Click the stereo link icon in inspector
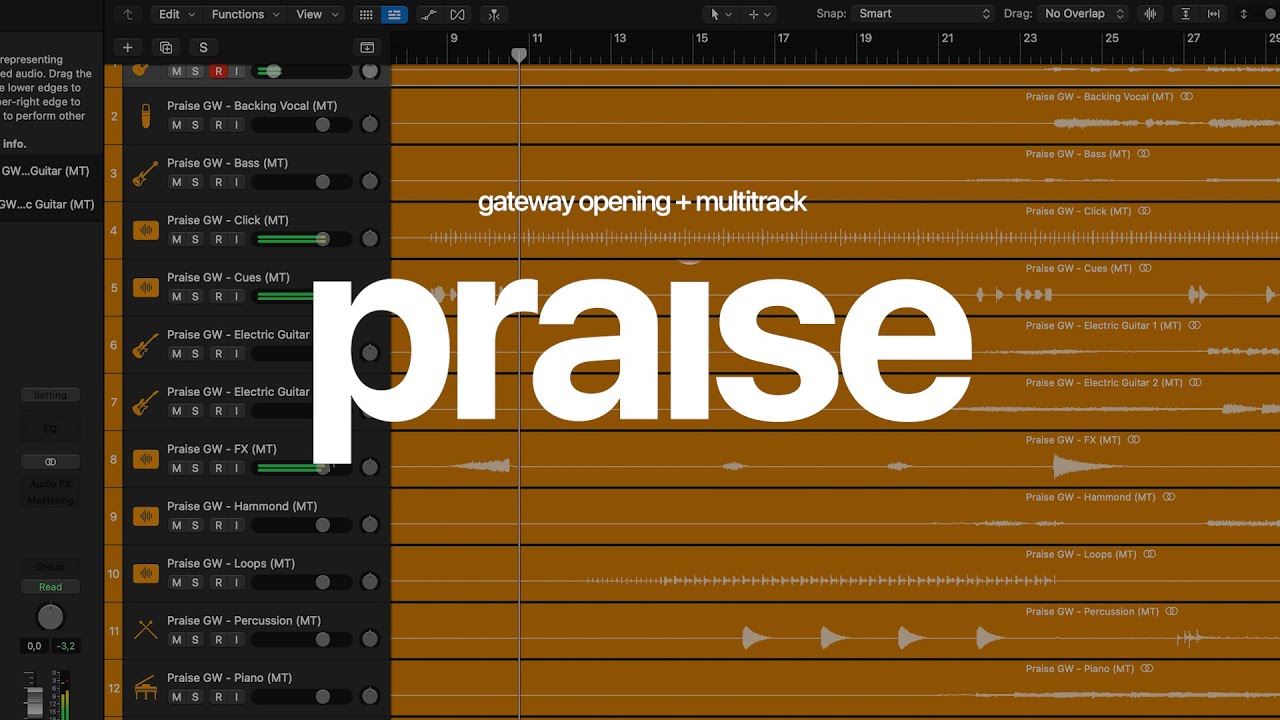This screenshot has height=720, width=1280. (x=50, y=462)
